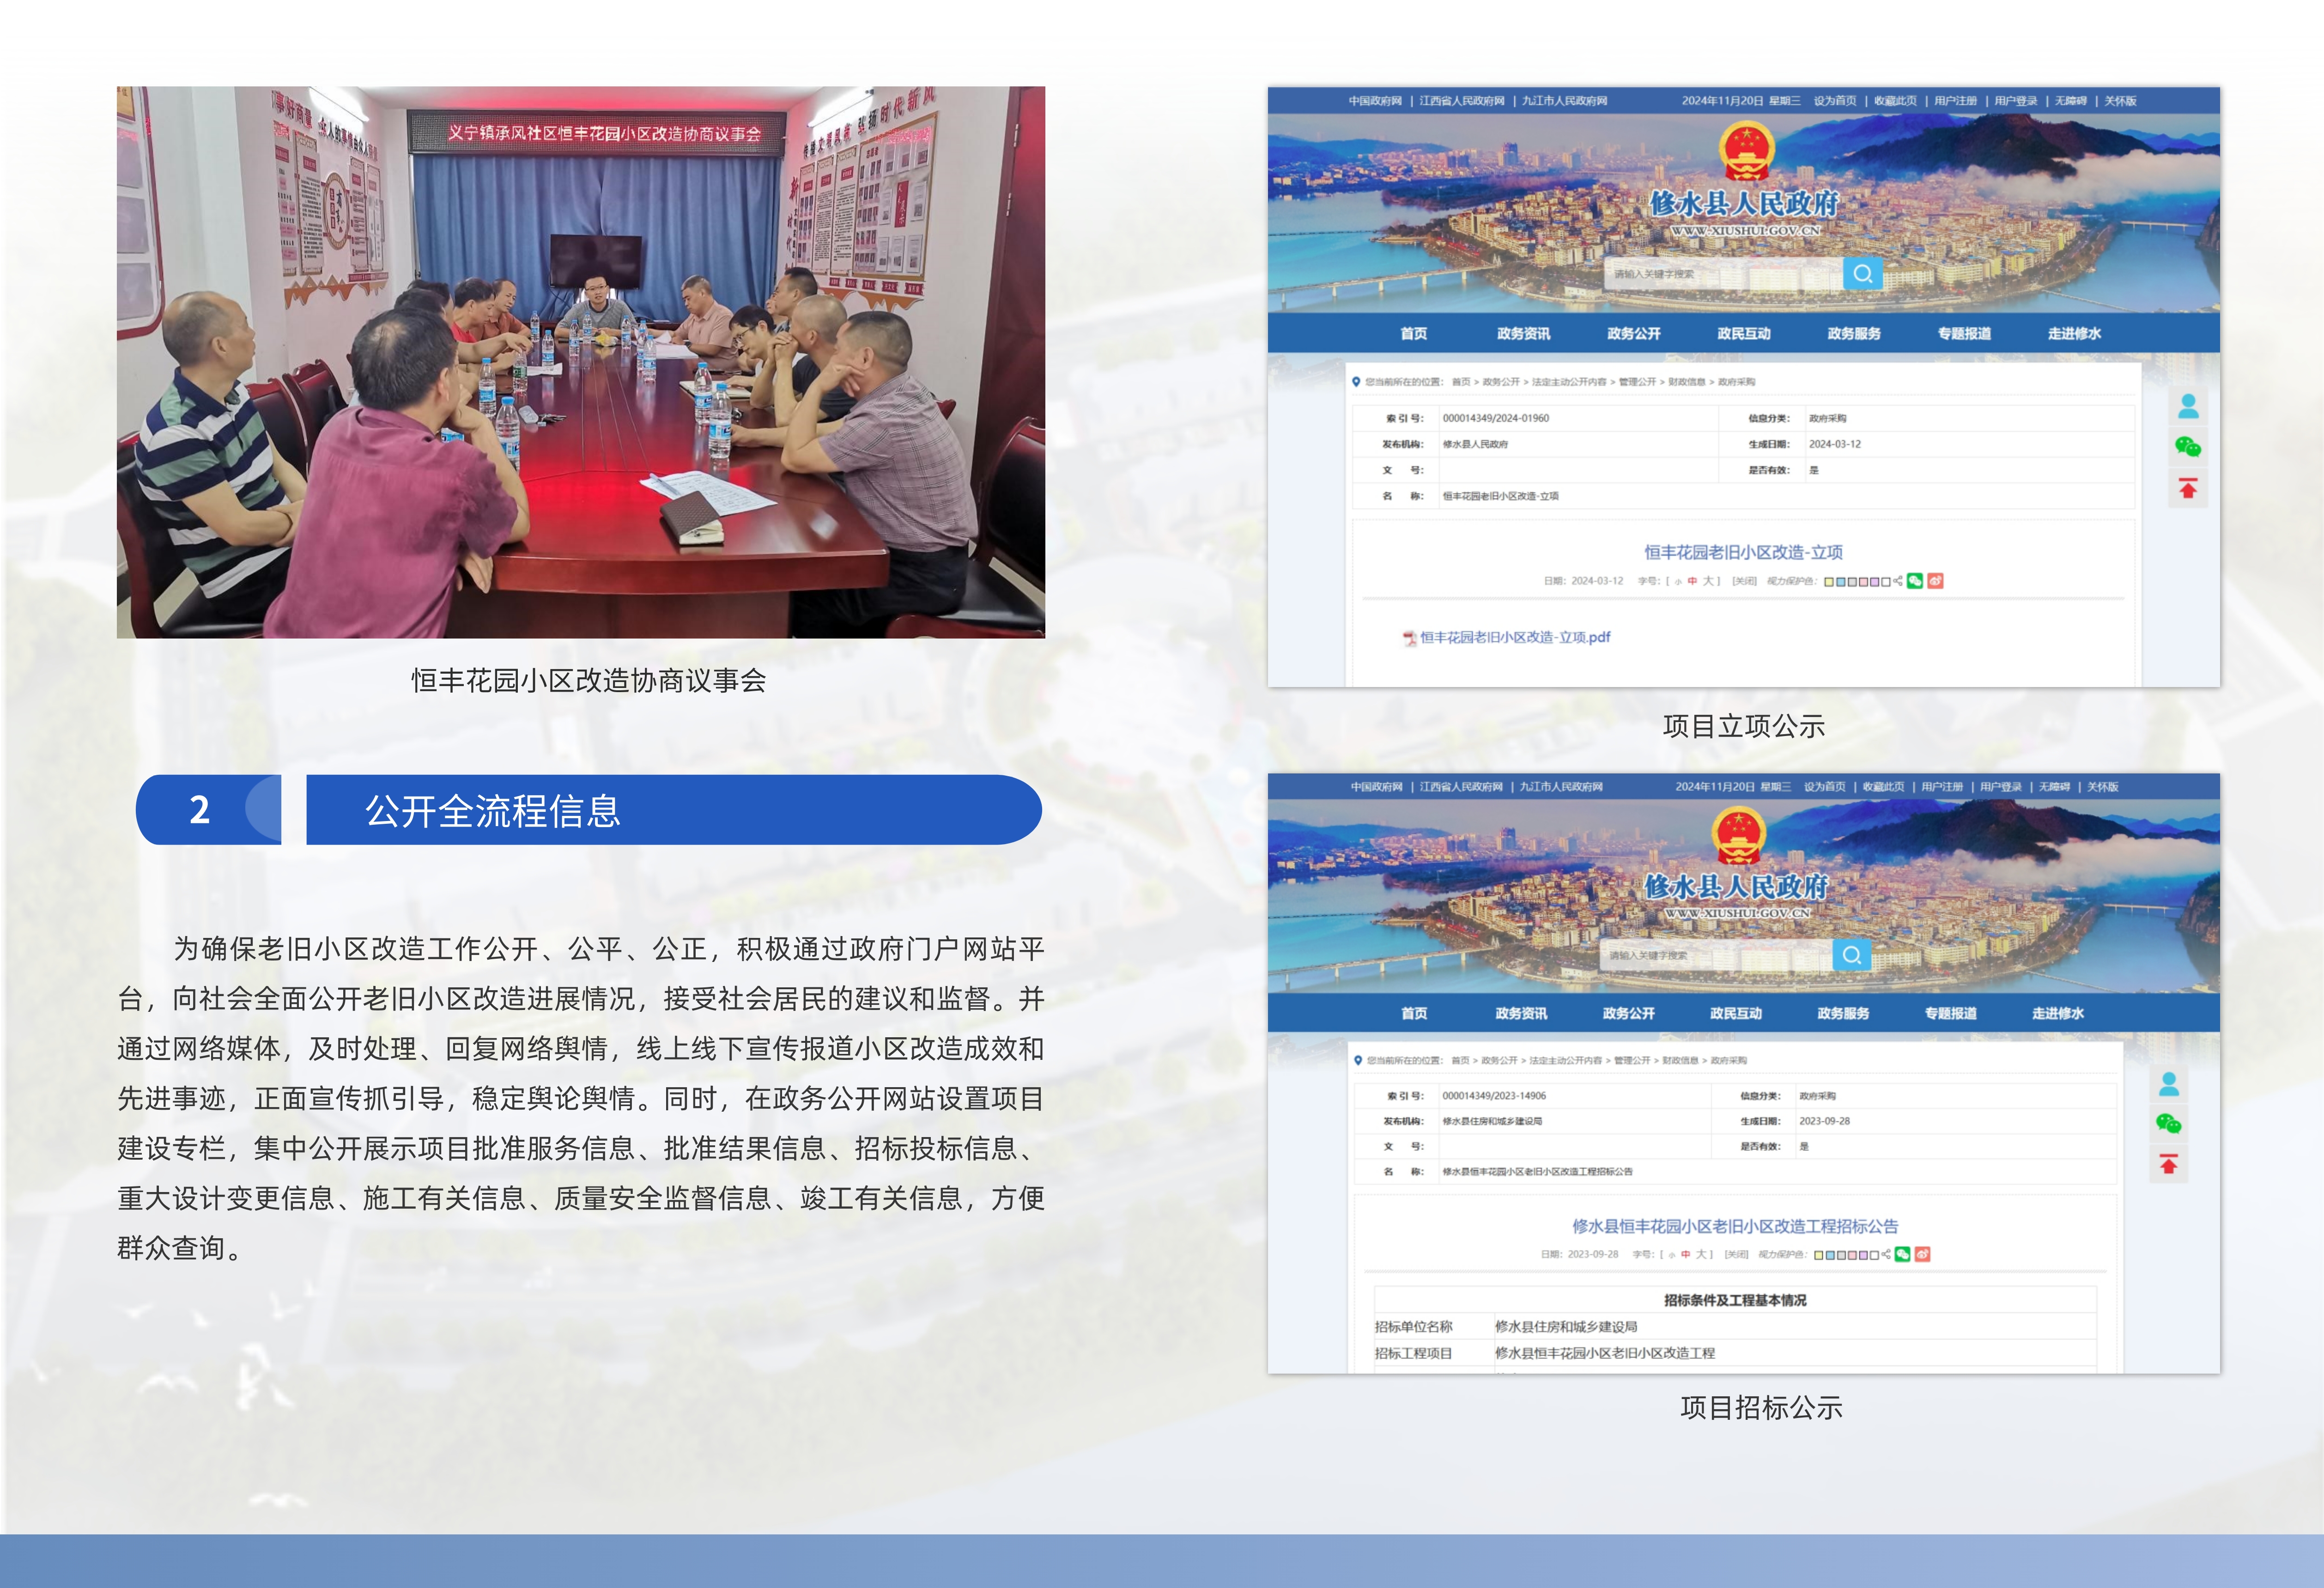Click search magnifier in bottom website screenshot
The height and width of the screenshot is (1588, 2324).
click(1851, 954)
